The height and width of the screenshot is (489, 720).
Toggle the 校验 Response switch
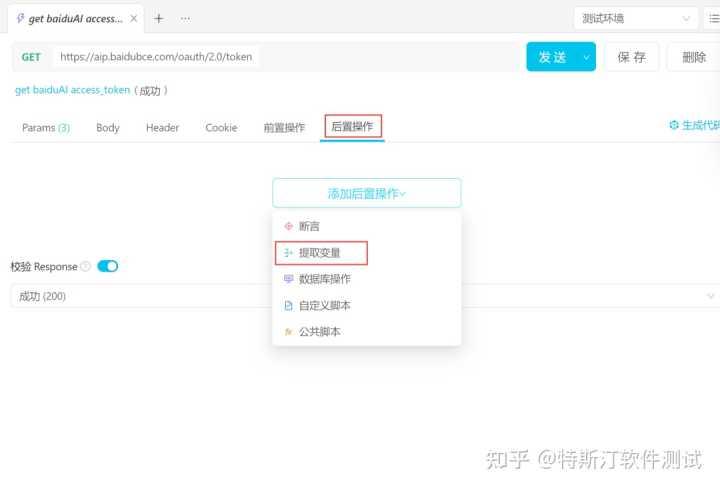pos(108,266)
